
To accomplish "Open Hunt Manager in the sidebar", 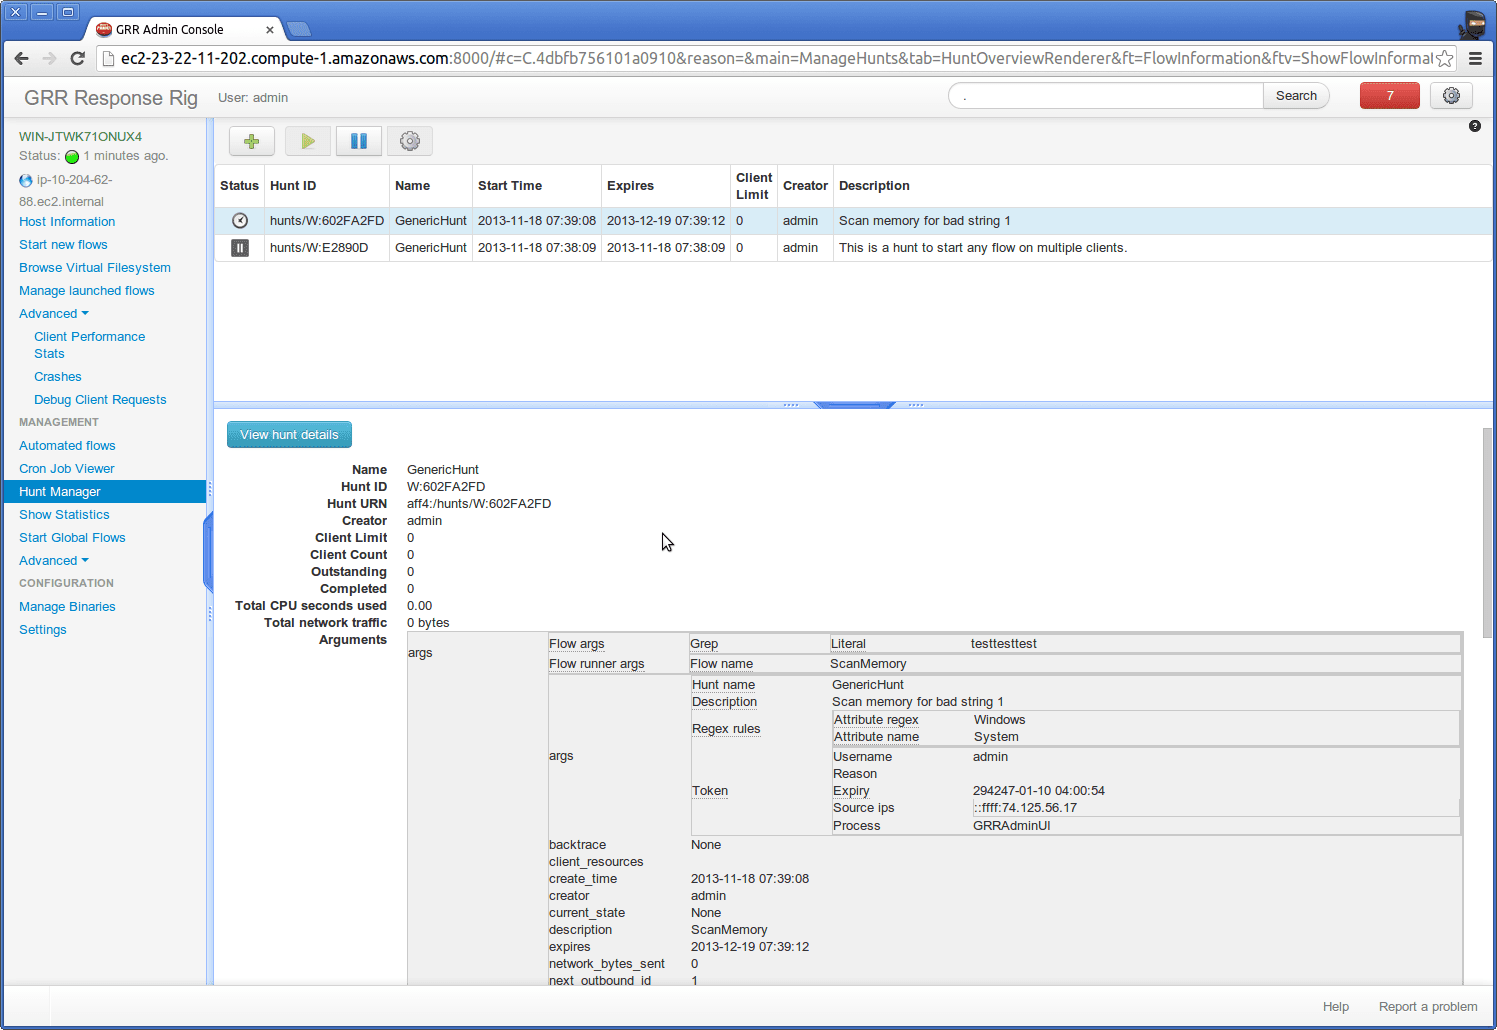I will click(x=60, y=492).
